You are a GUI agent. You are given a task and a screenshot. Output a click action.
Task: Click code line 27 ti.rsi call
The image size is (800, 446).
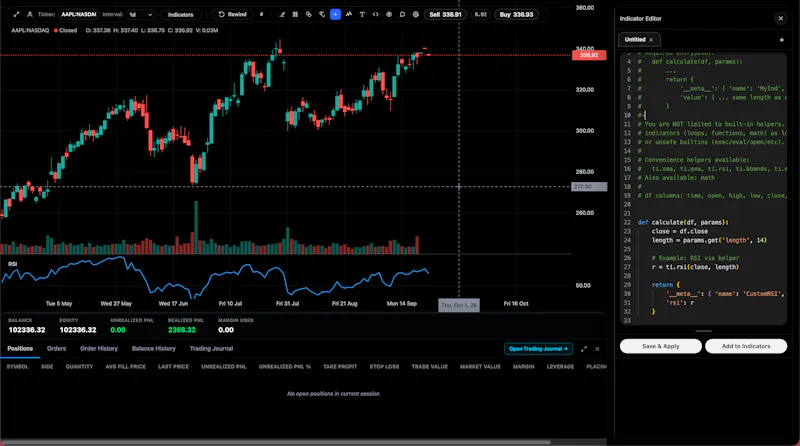click(695, 267)
